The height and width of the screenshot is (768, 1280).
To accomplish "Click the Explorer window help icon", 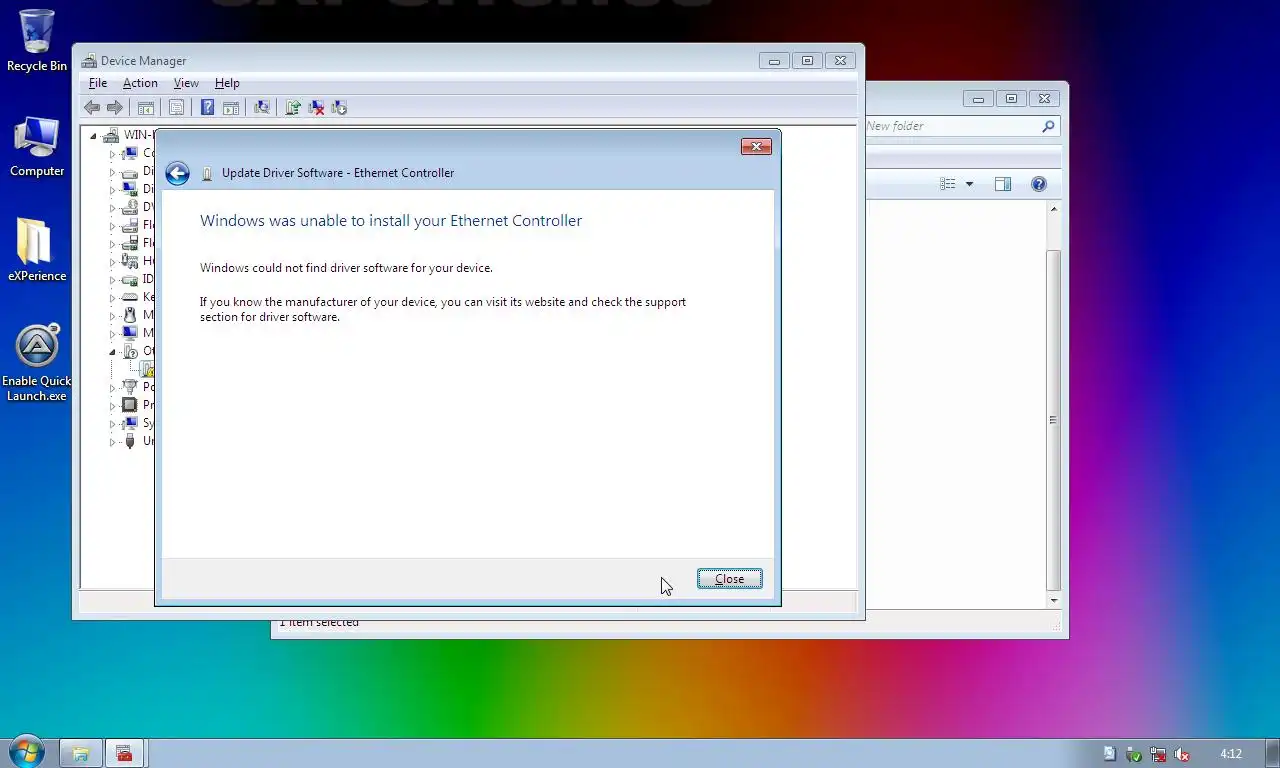I will (x=1039, y=184).
